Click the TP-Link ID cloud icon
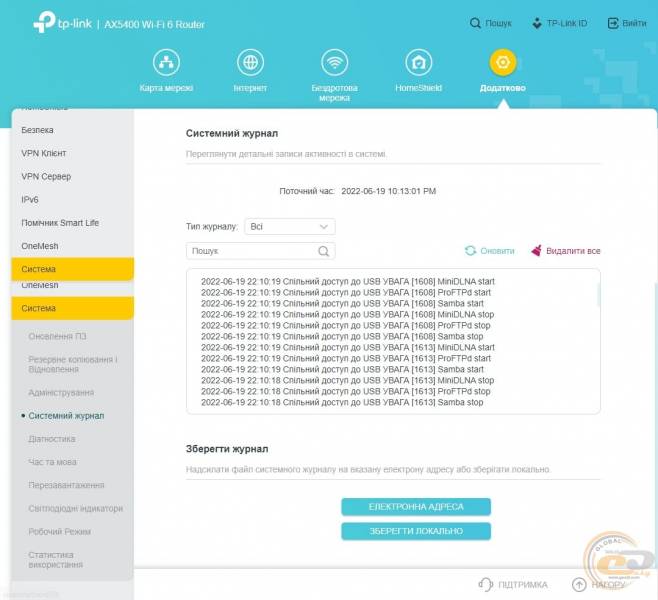The height and width of the screenshot is (600, 658). click(x=537, y=23)
